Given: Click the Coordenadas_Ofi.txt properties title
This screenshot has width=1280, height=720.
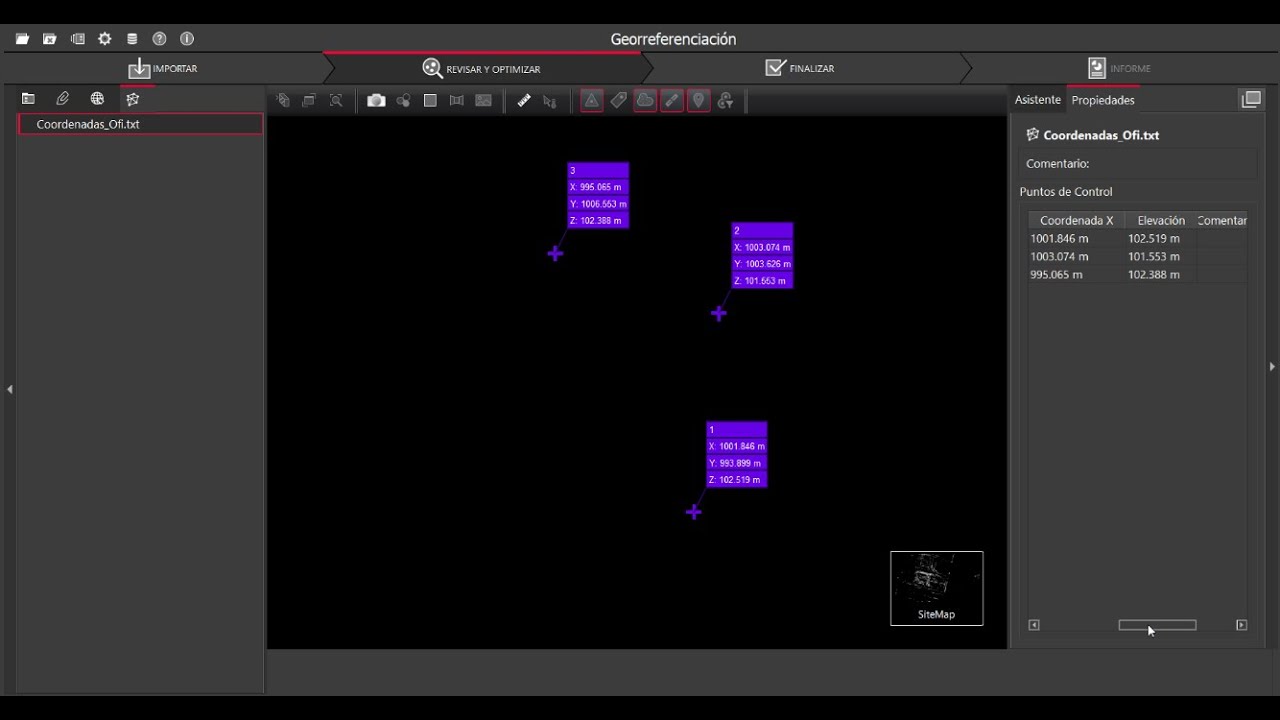Looking at the screenshot, I should (x=1101, y=135).
